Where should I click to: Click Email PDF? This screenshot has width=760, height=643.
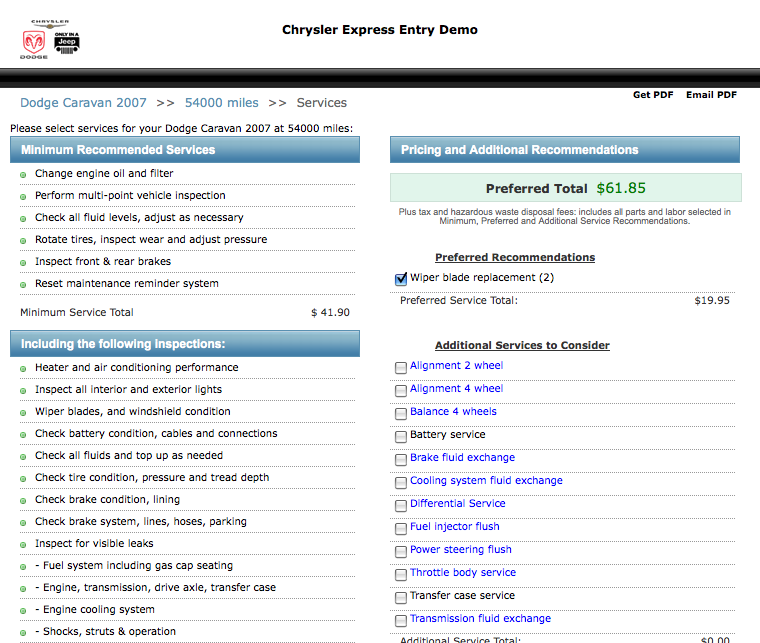[x=711, y=95]
